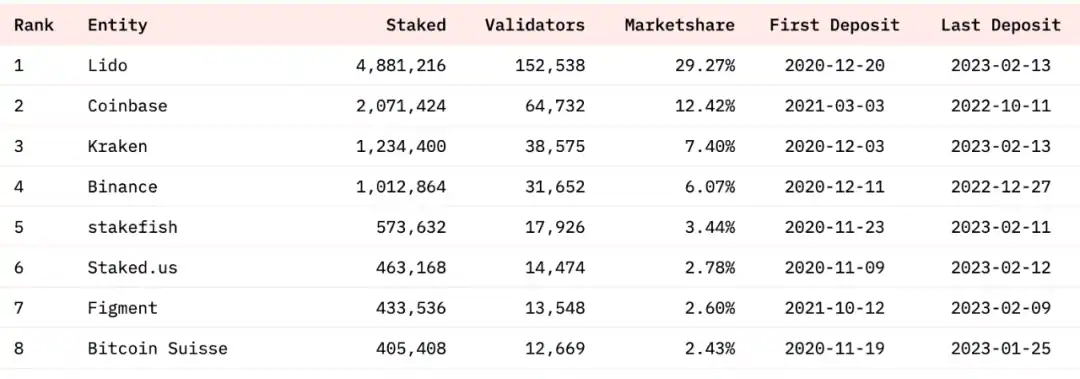Open the Lido entity entry
This screenshot has height=379, width=1080.
click(x=107, y=65)
